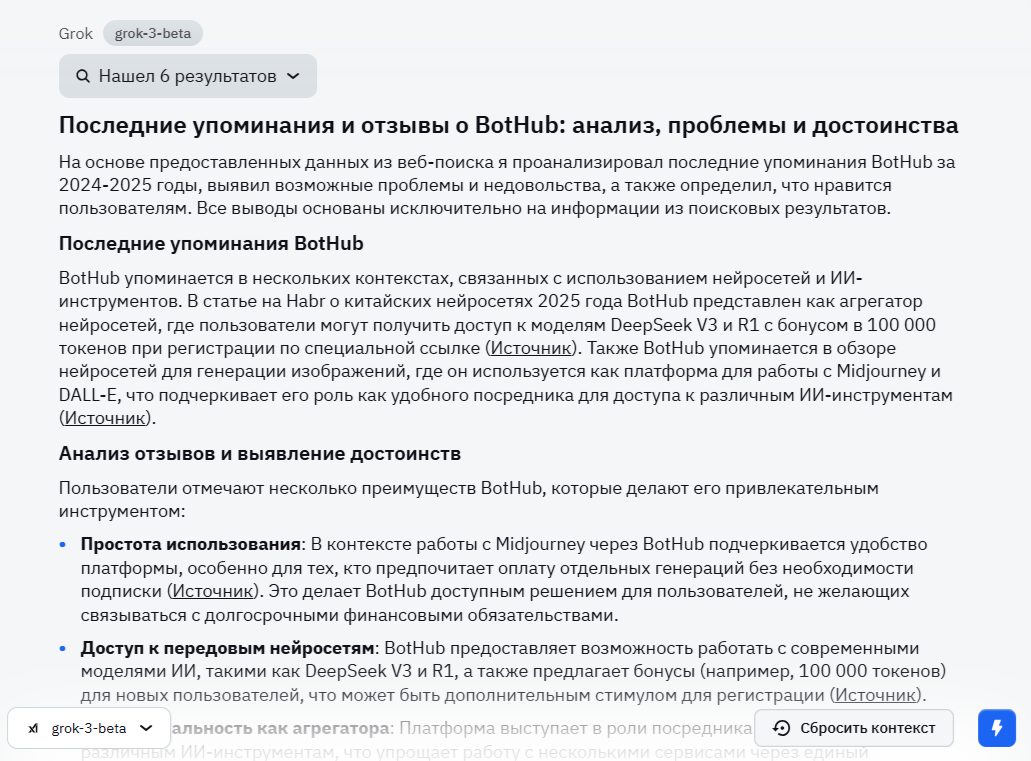
Task: Click the blue lightning bolt button
Action: pyautogui.click(x=996, y=728)
